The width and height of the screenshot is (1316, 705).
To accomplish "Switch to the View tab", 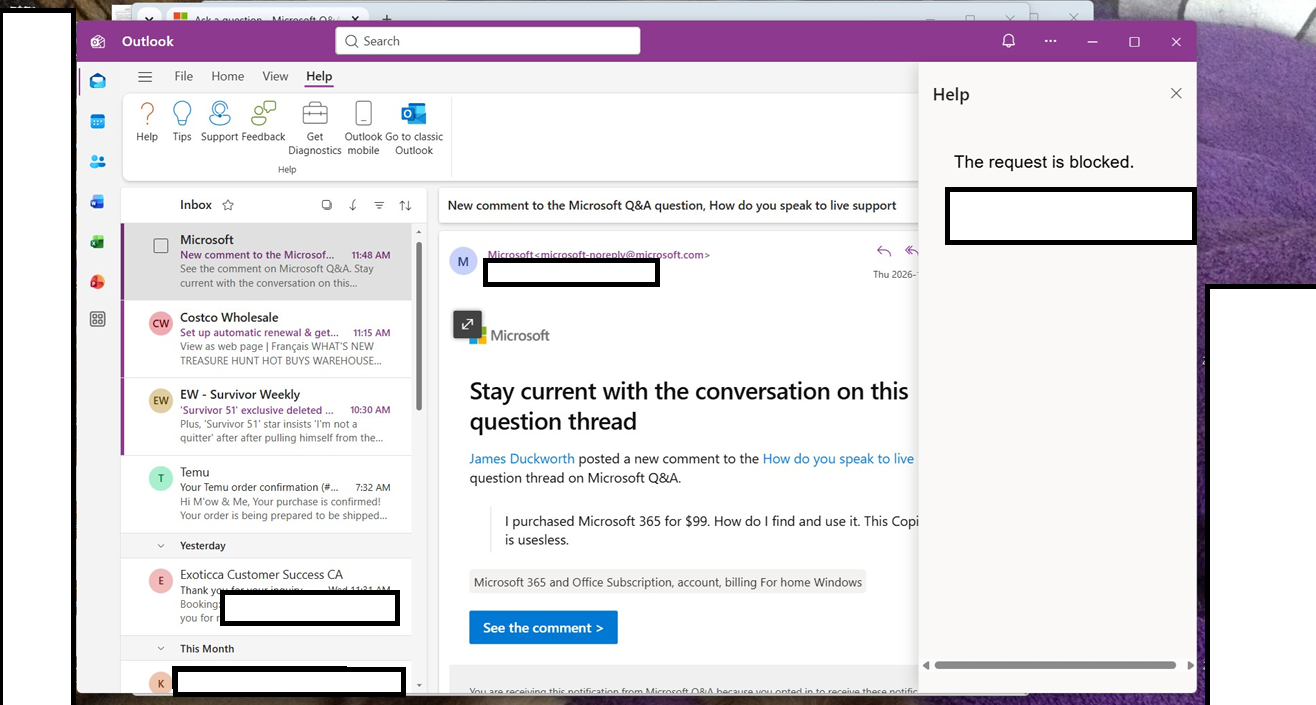I will (275, 76).
